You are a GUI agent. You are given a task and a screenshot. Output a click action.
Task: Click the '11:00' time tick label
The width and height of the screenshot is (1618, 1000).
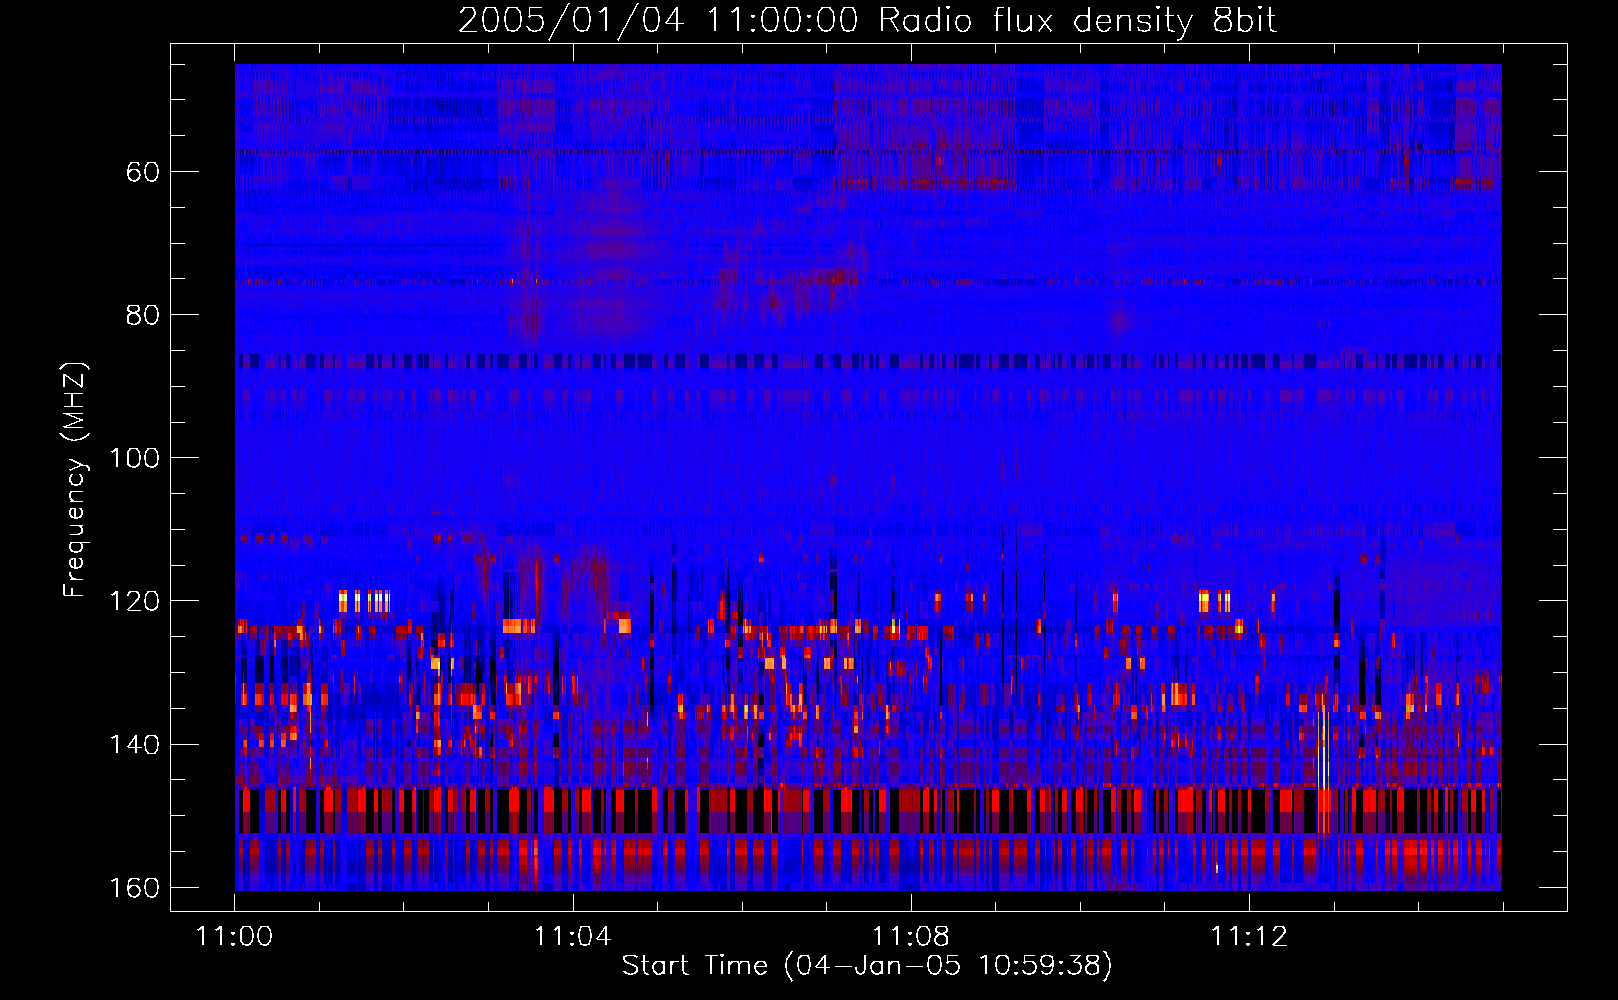(x=234, y=937)
